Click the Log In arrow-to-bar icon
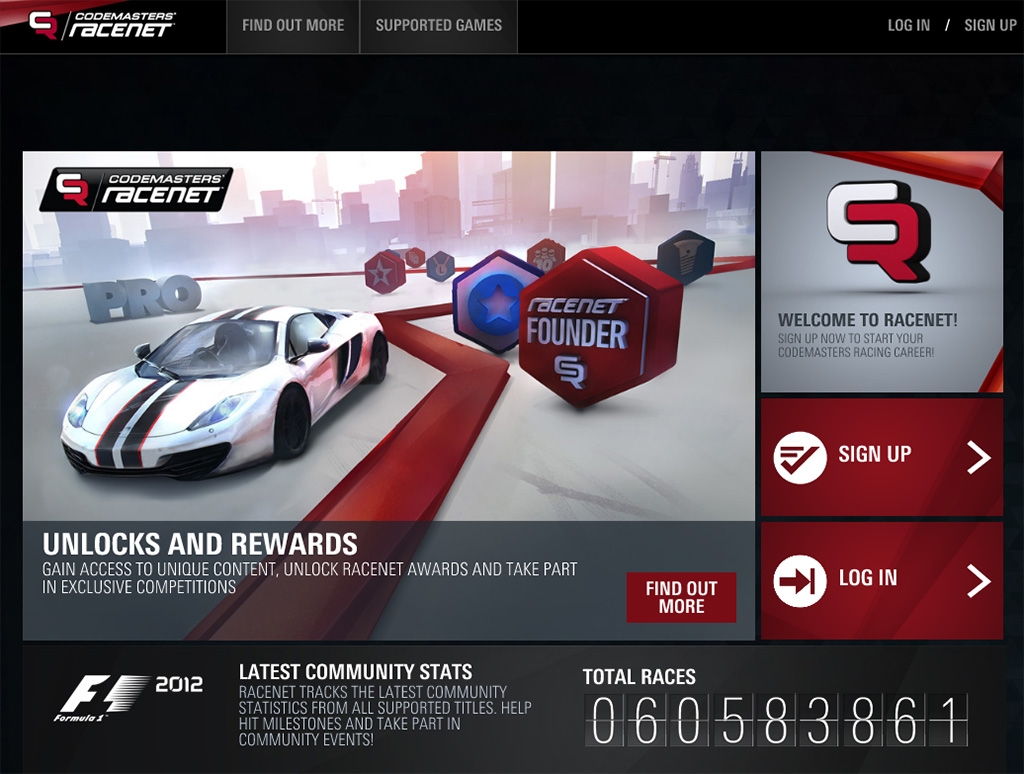This screenshot has width=1024, height=774. (800, 581)
